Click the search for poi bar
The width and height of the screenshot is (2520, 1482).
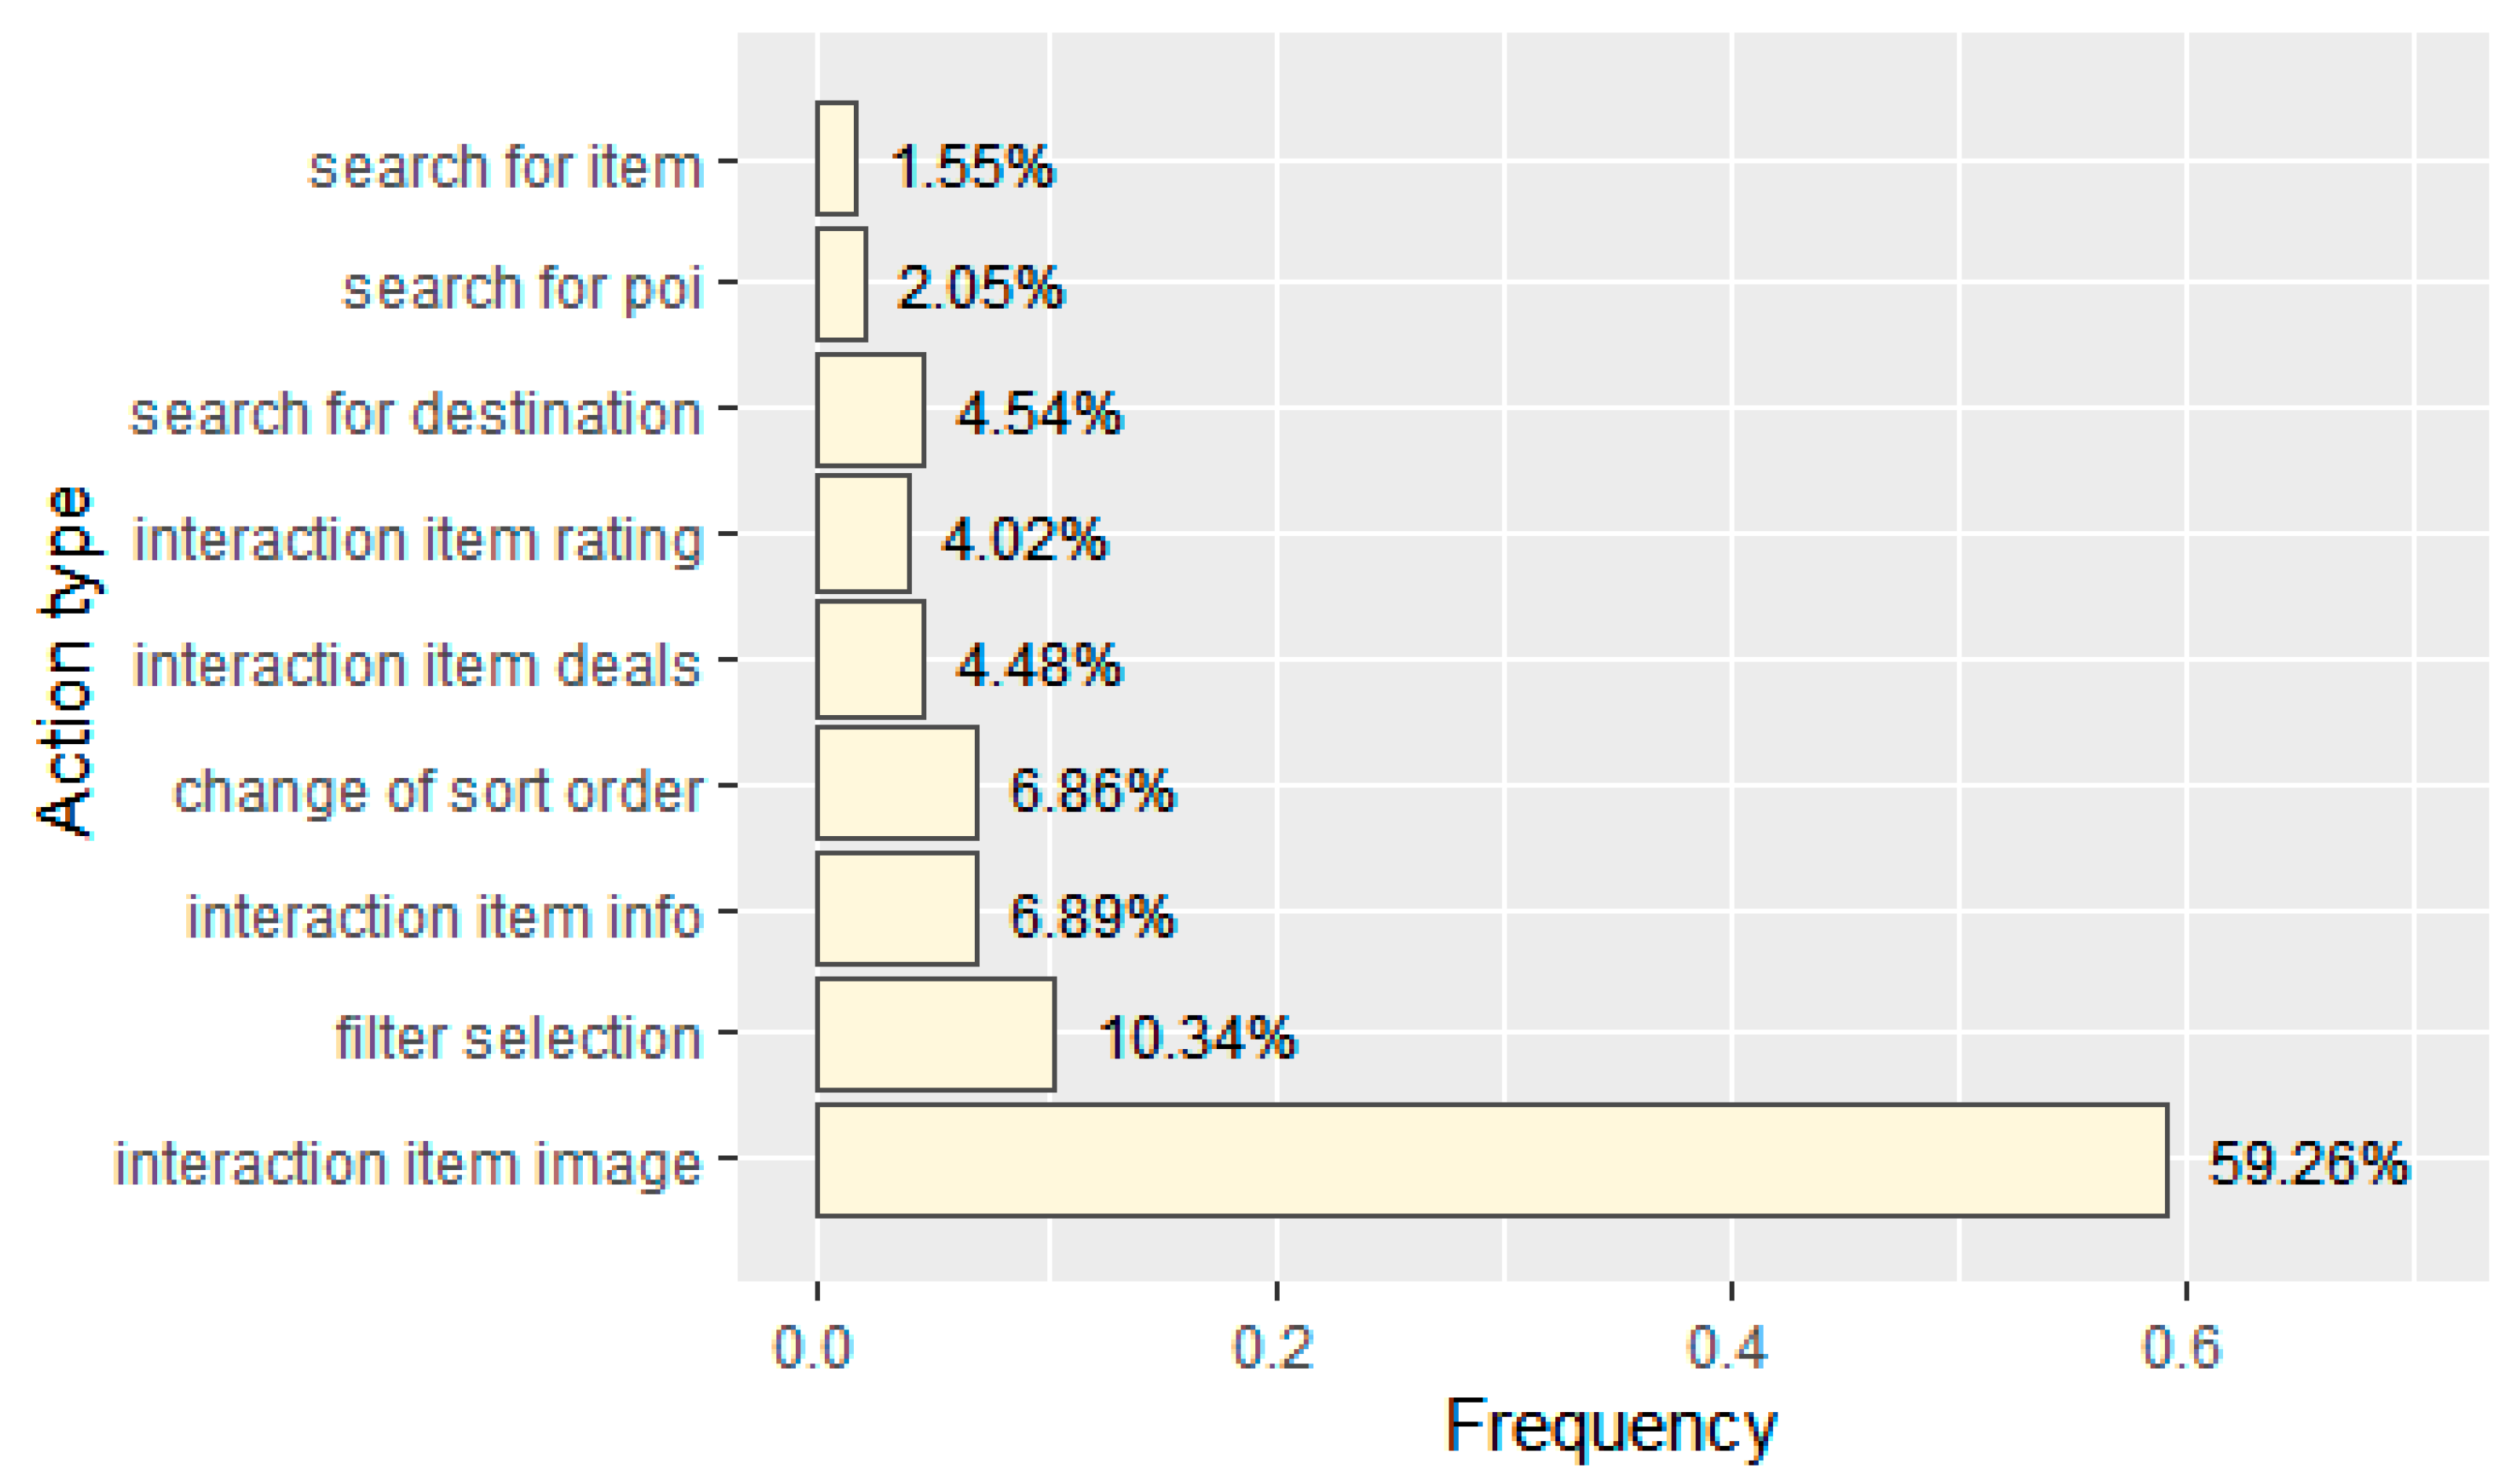841,284
